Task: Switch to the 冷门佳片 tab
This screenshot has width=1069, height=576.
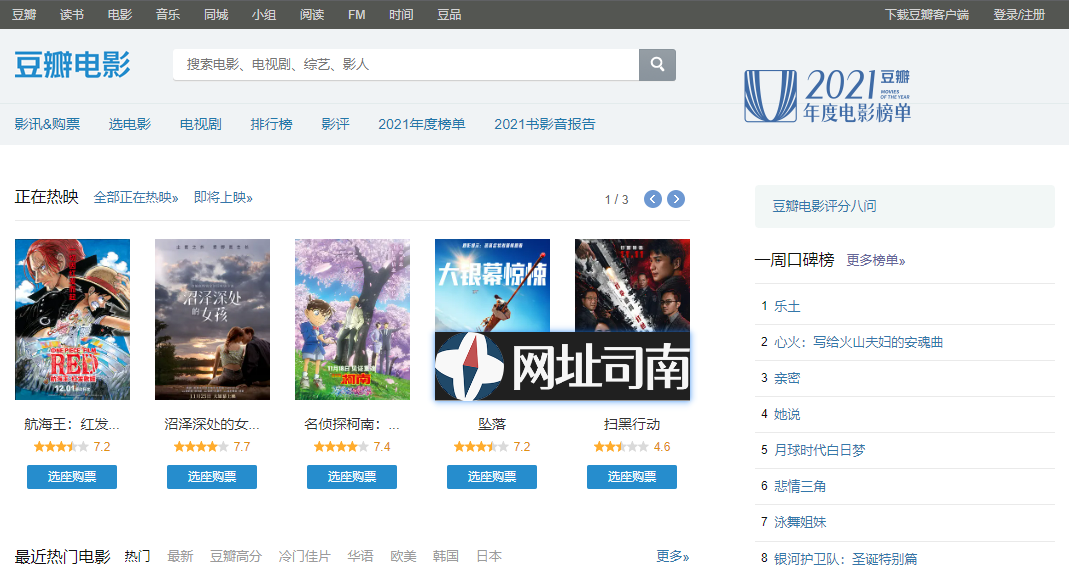Action: pyautogui.click(x=304, y=556)
